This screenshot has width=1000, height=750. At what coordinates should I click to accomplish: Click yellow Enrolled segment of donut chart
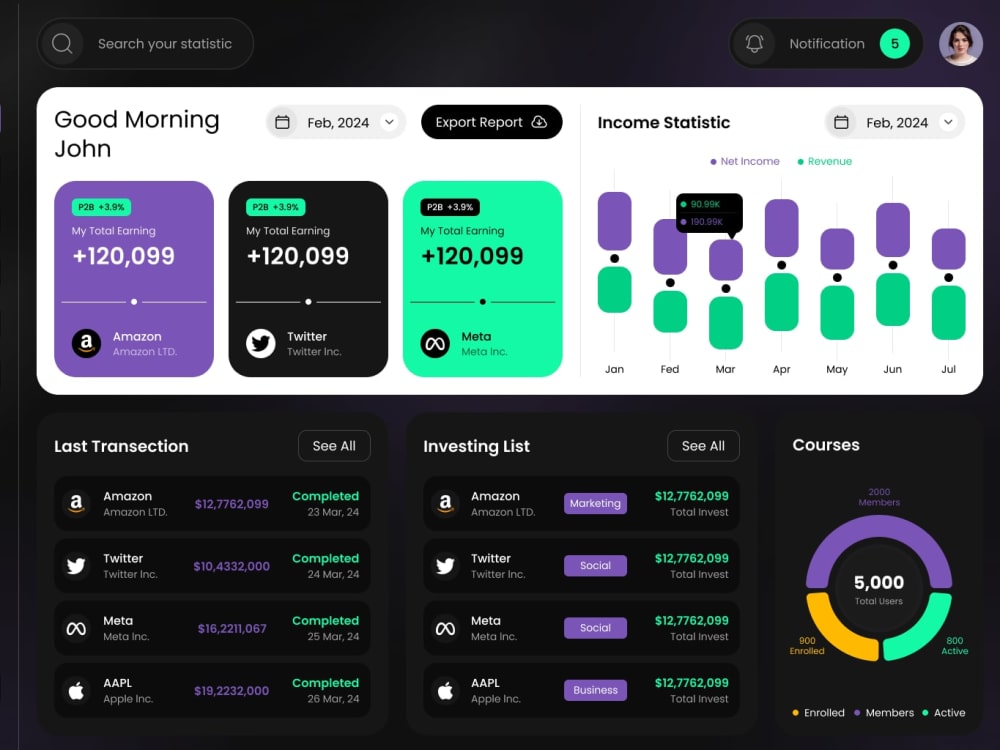click(837, 631)
